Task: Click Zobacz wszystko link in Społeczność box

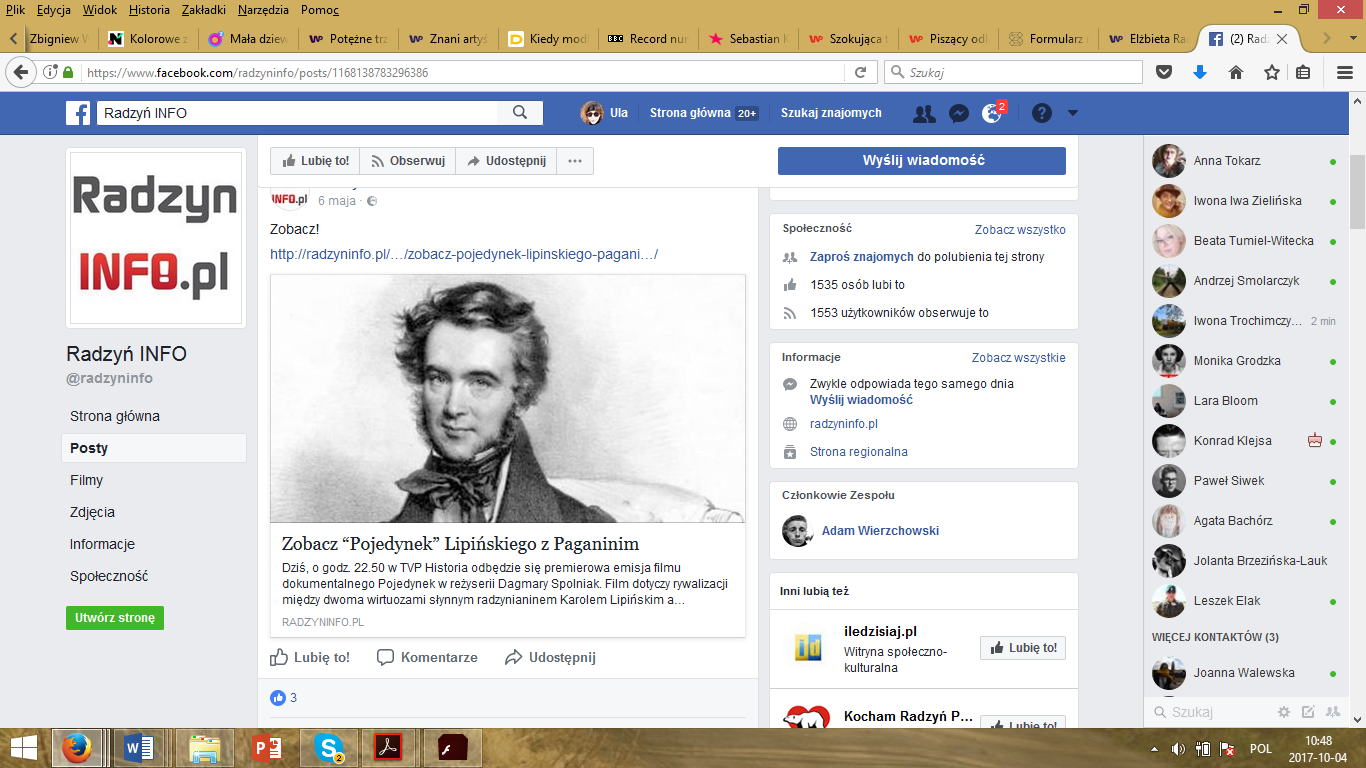Action: pos(1020,229)
